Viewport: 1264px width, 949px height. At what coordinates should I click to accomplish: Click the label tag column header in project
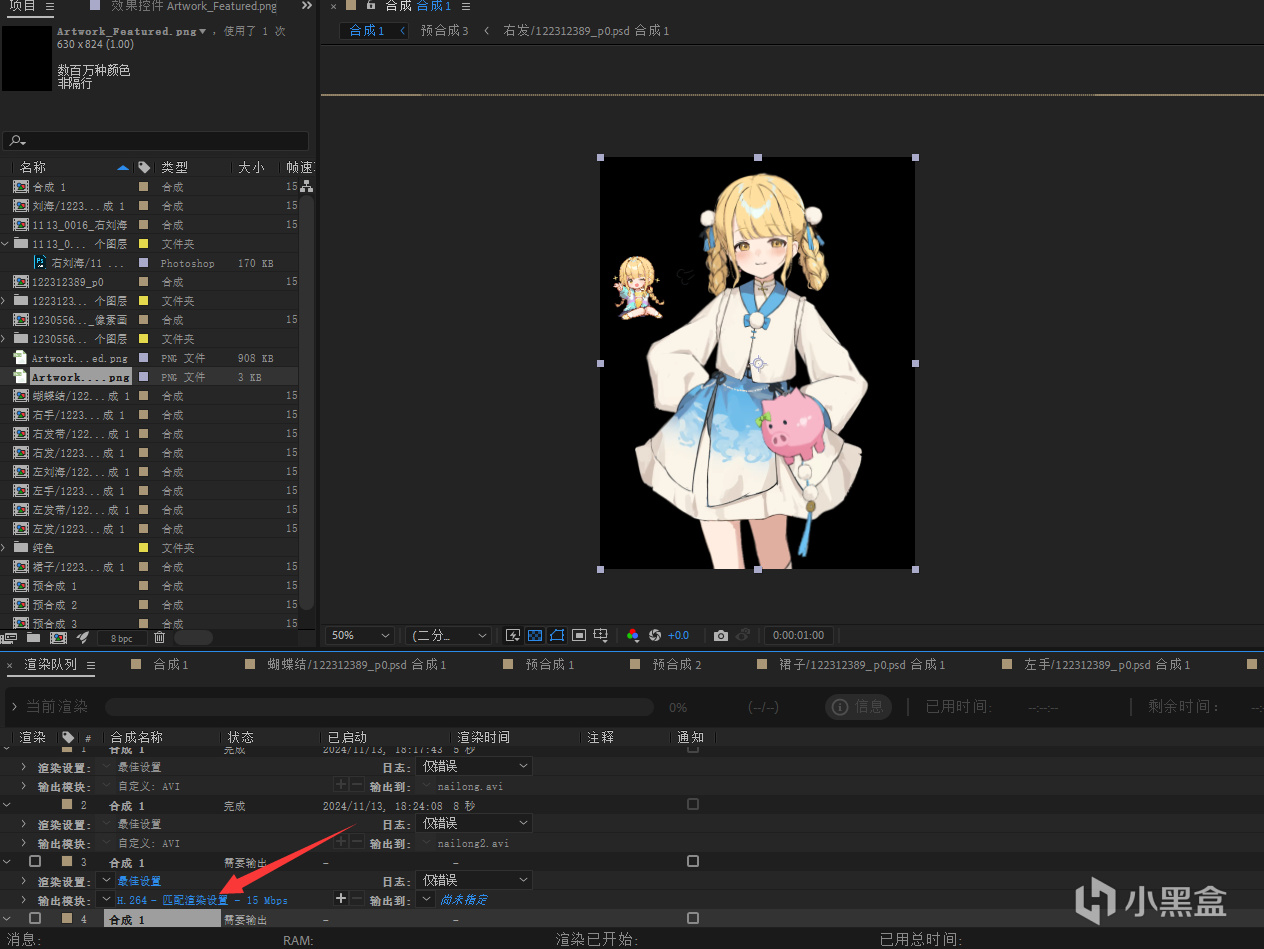point(144,167)
